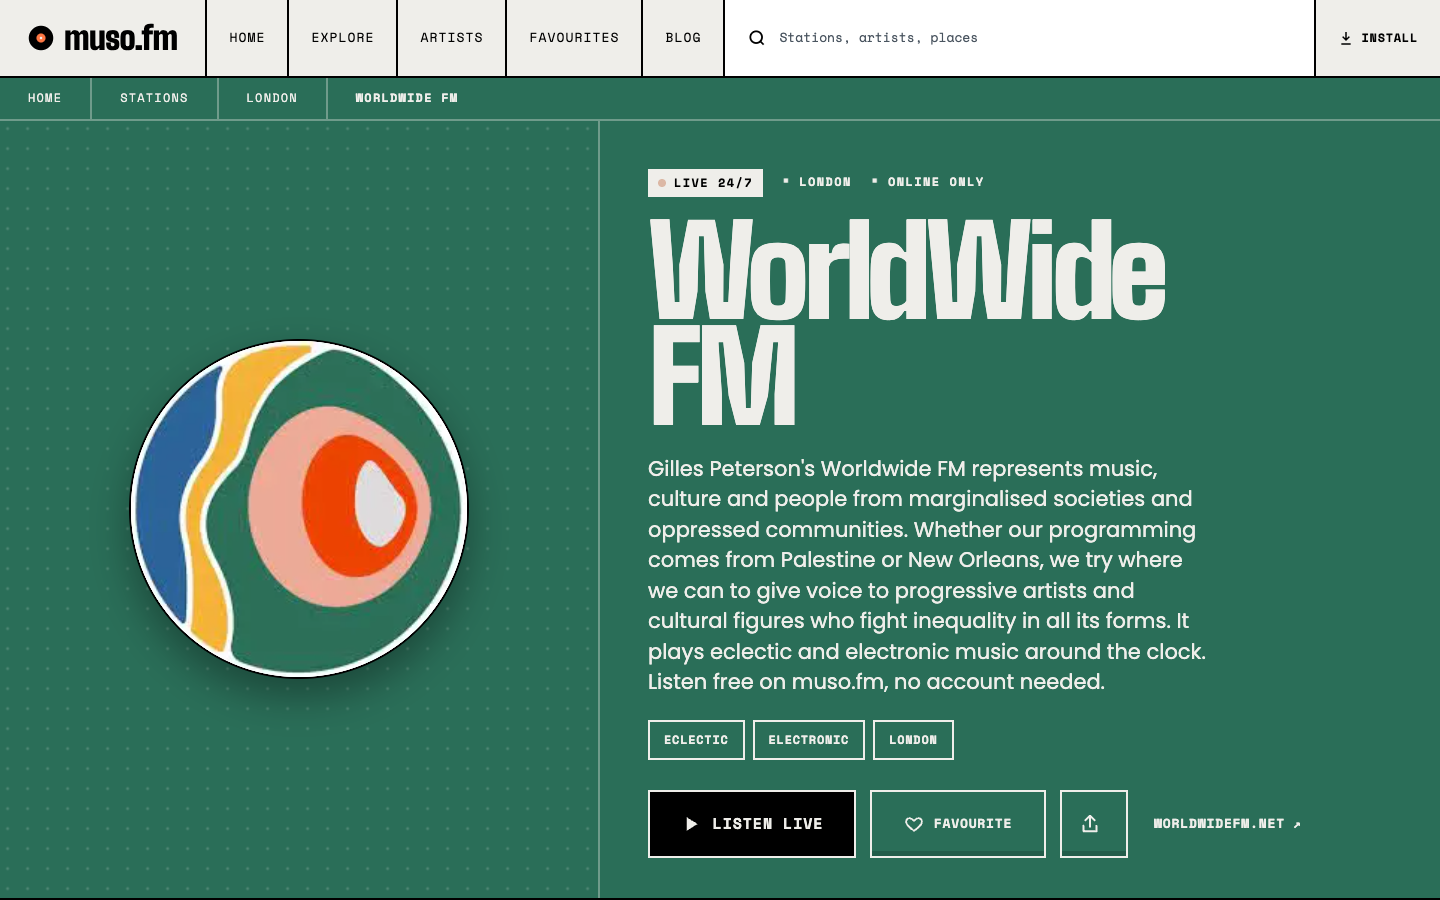Click the WorldWide FM breadcrumb
The width and height of the screenshot is (1440, 900).
[x=406, y=98]
